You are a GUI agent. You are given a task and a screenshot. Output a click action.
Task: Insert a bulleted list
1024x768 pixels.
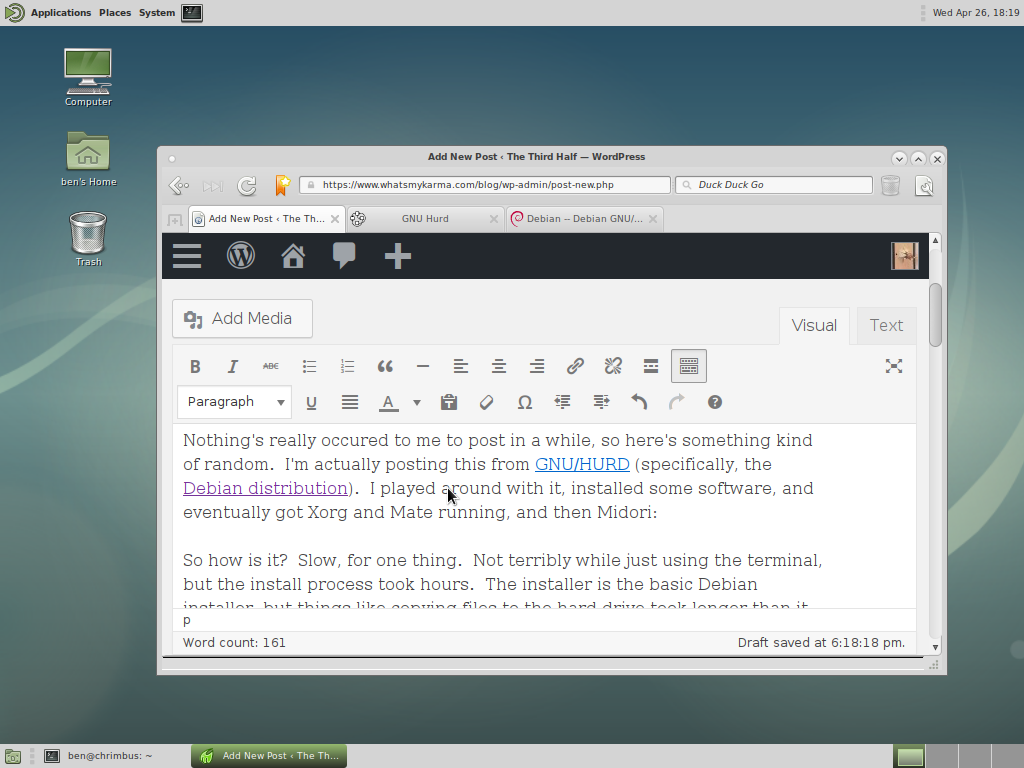click(310, 366)
